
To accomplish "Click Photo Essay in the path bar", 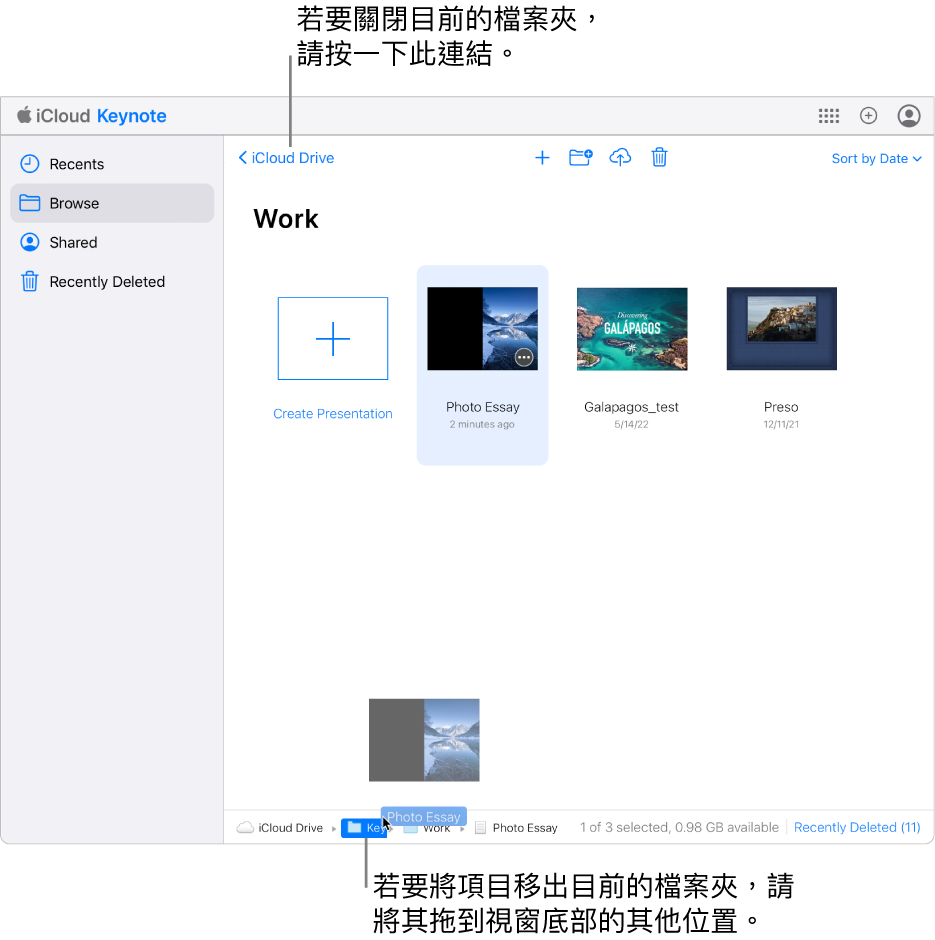I will click(525, 828).
